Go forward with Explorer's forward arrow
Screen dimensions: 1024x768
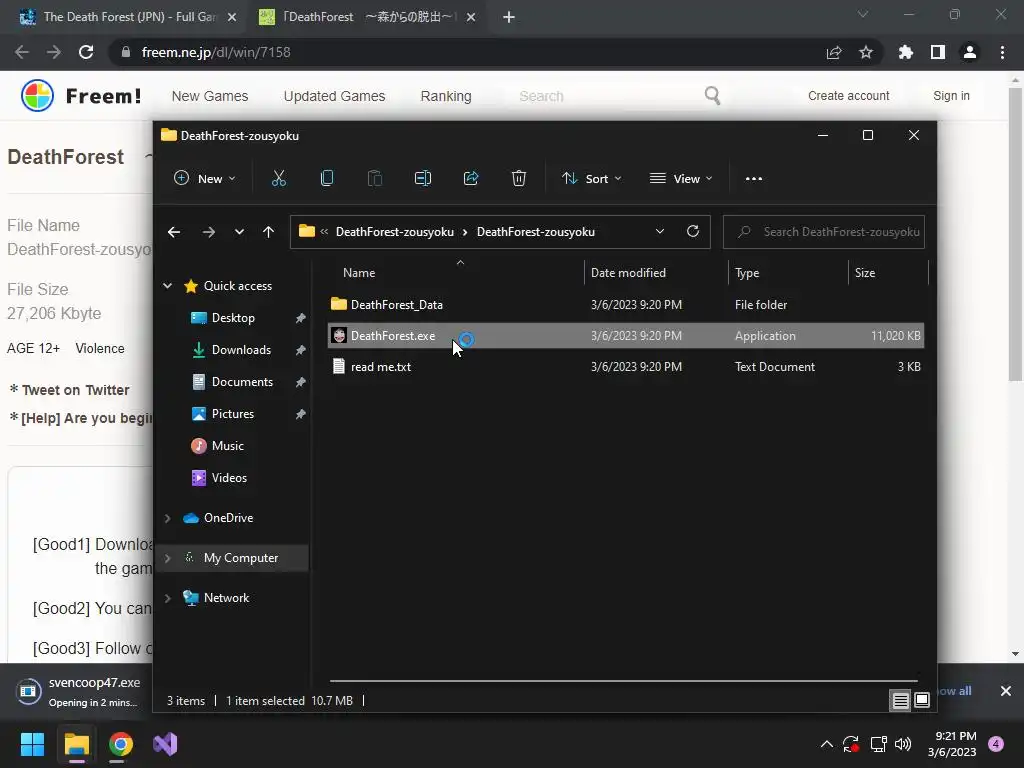208,232
